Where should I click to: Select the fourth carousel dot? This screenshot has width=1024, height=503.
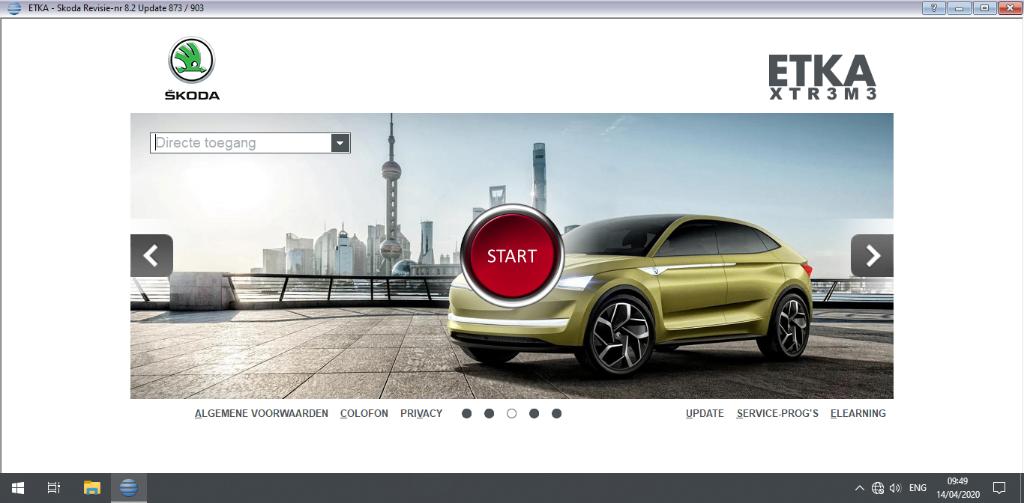pos(534,413)
